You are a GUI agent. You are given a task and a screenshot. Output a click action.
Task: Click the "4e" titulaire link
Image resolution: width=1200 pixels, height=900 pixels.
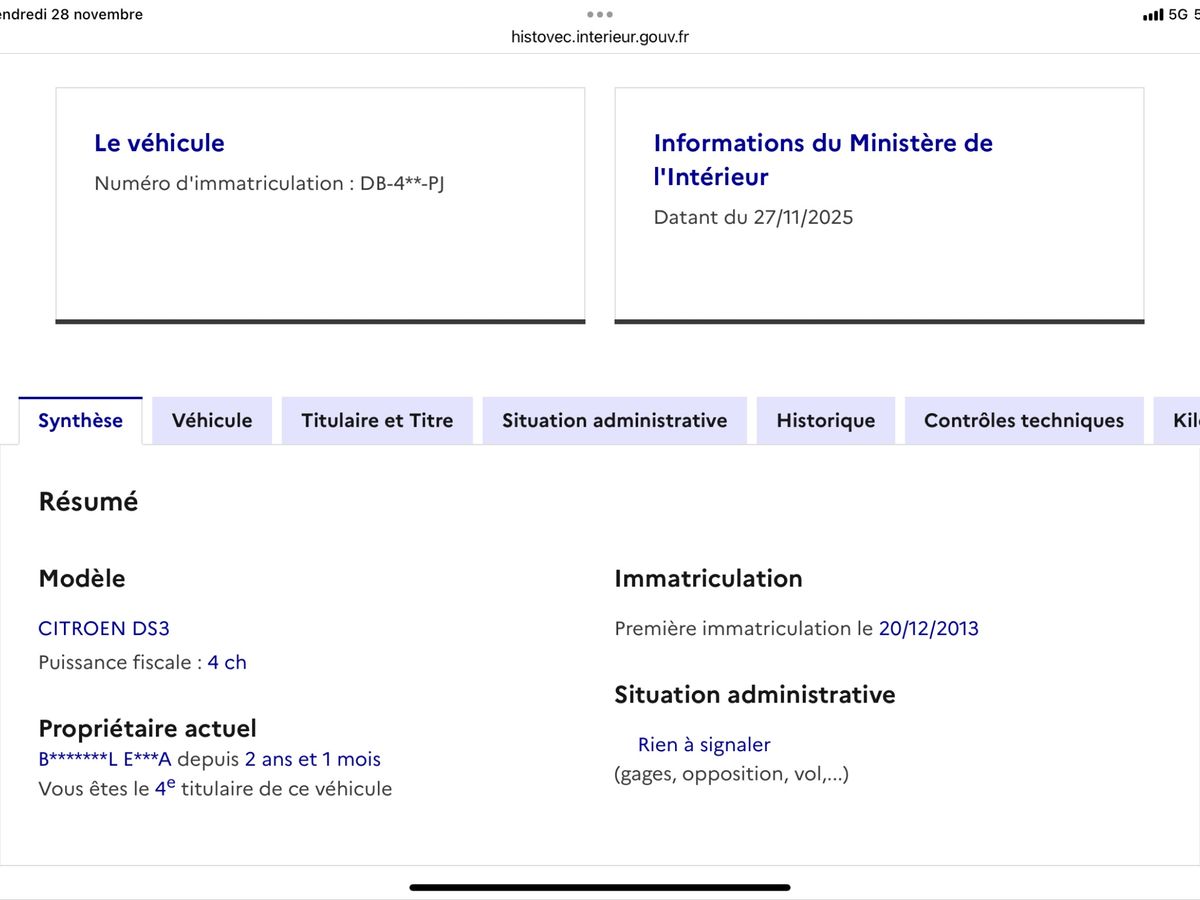166,788
